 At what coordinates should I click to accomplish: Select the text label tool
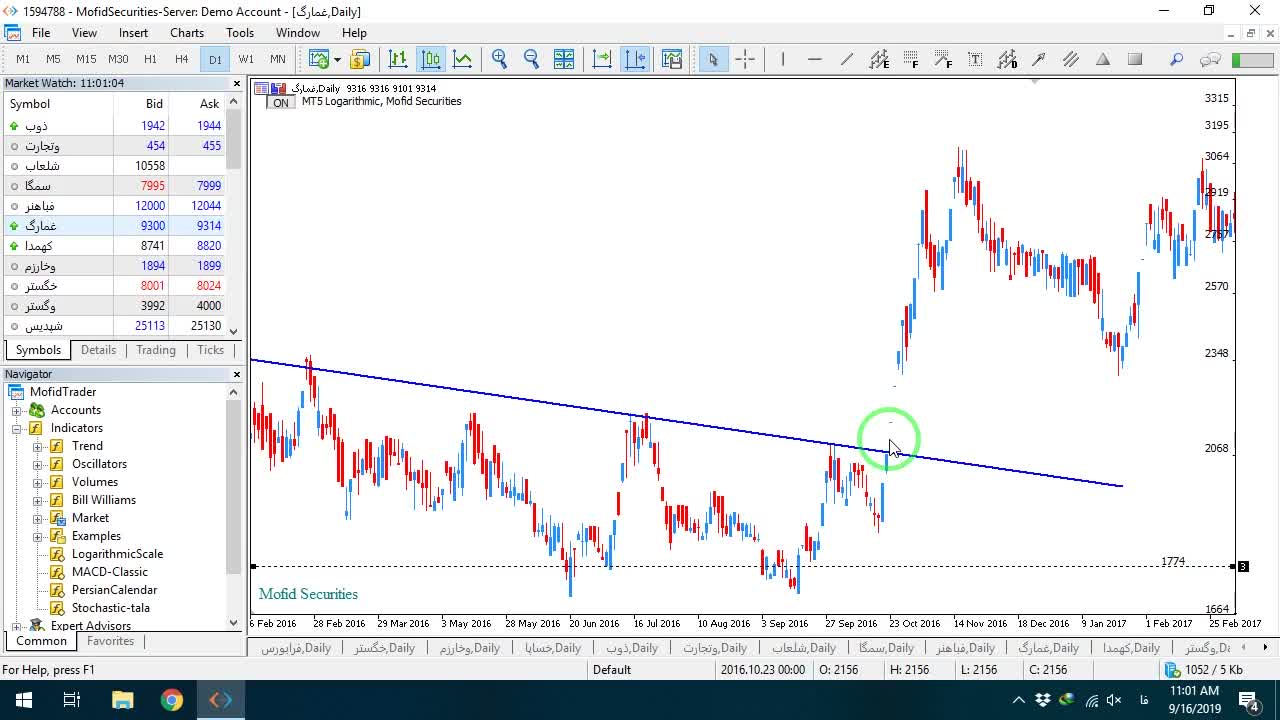pos(975,59)
